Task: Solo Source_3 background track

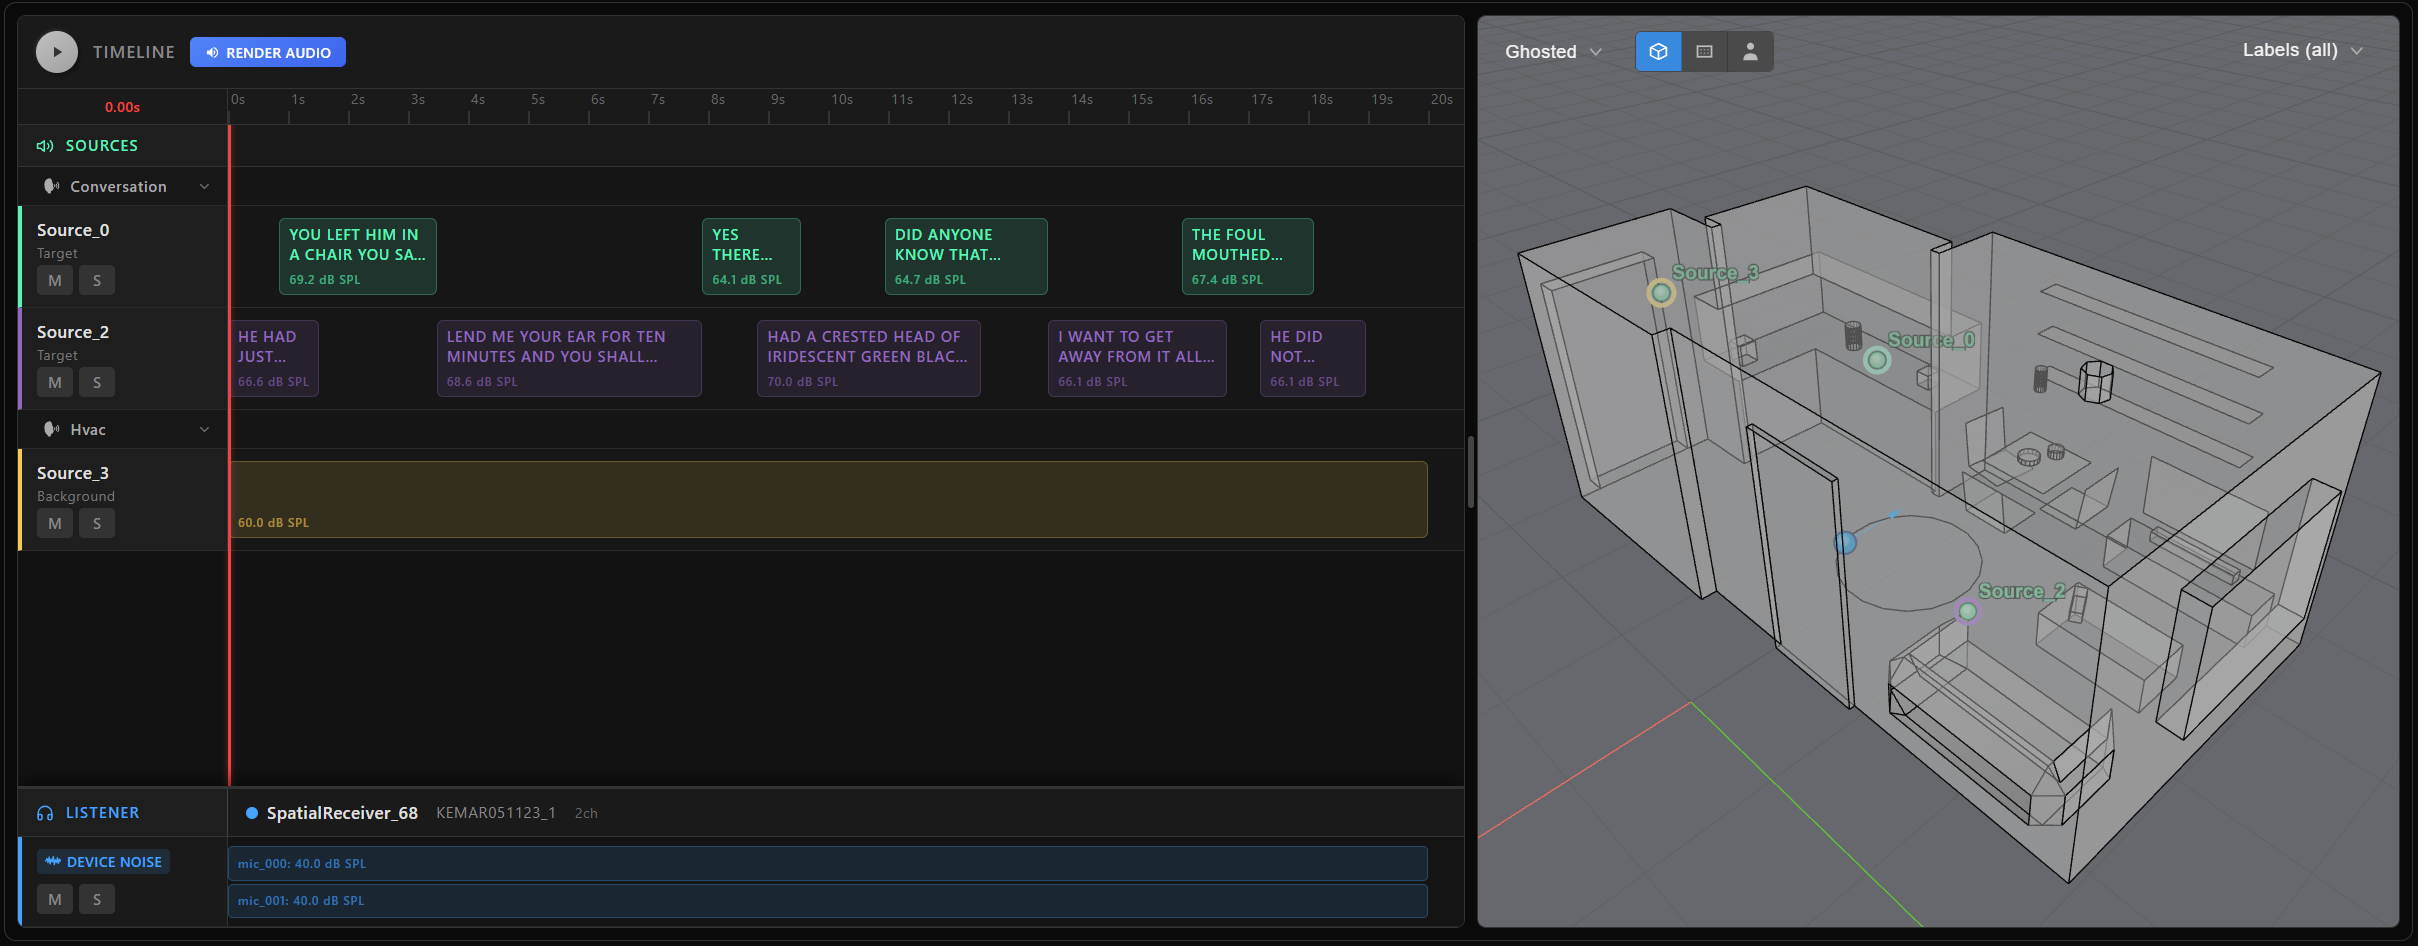Action: click(x=97, y=523)
